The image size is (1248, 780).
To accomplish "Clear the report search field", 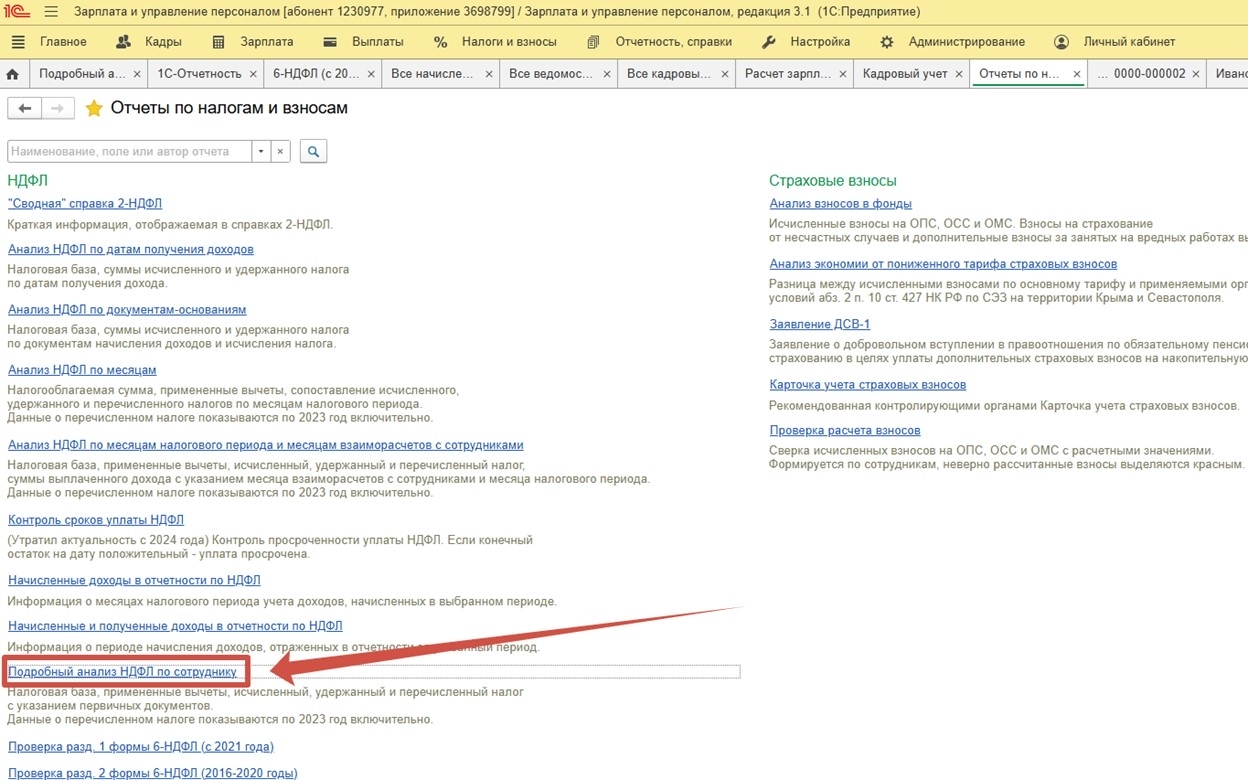I will (x=281, y=152).
